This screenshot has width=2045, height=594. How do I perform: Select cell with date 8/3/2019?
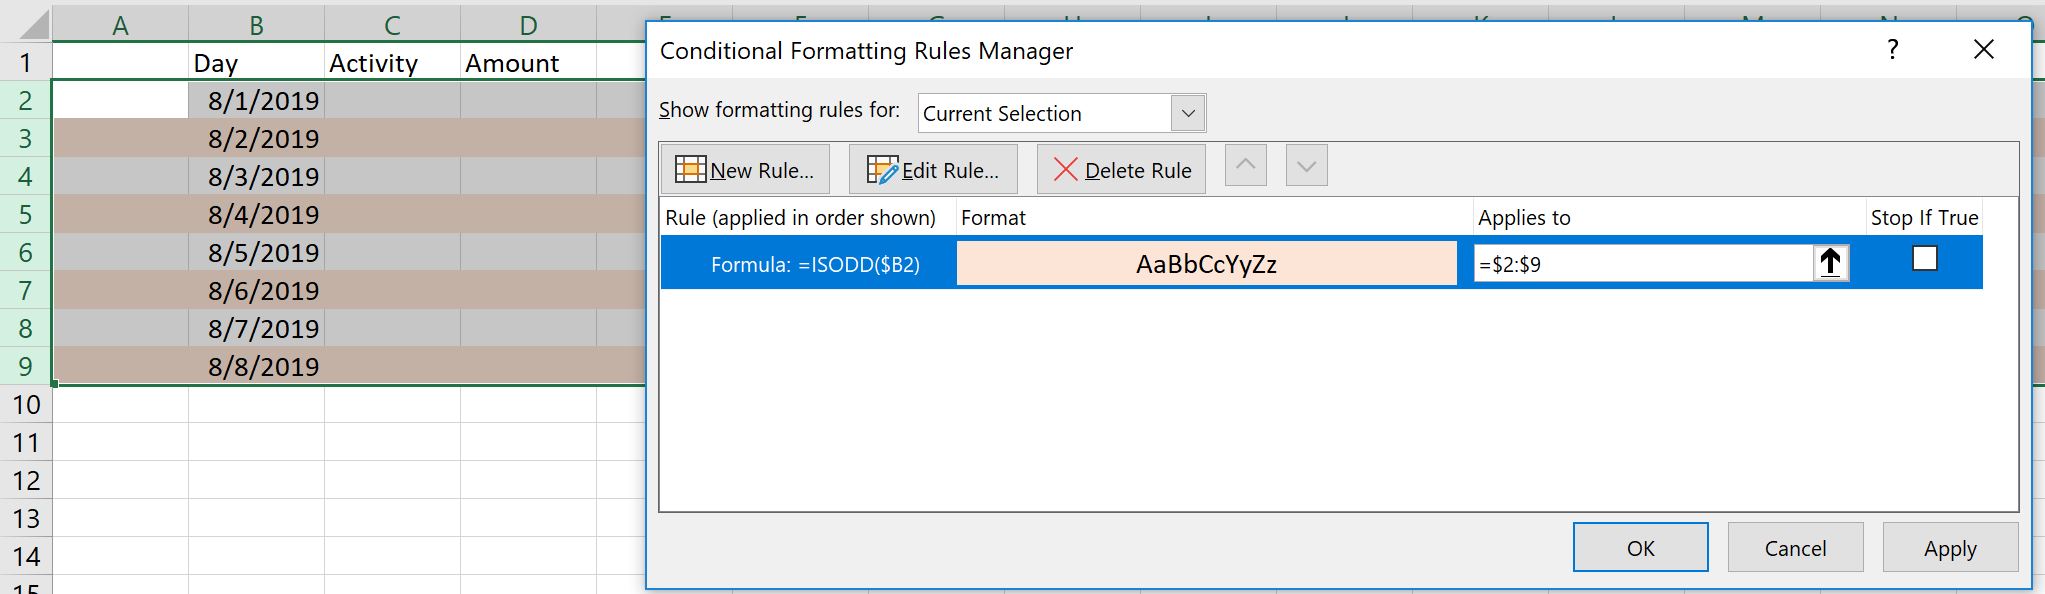click(x=256, y=176)
